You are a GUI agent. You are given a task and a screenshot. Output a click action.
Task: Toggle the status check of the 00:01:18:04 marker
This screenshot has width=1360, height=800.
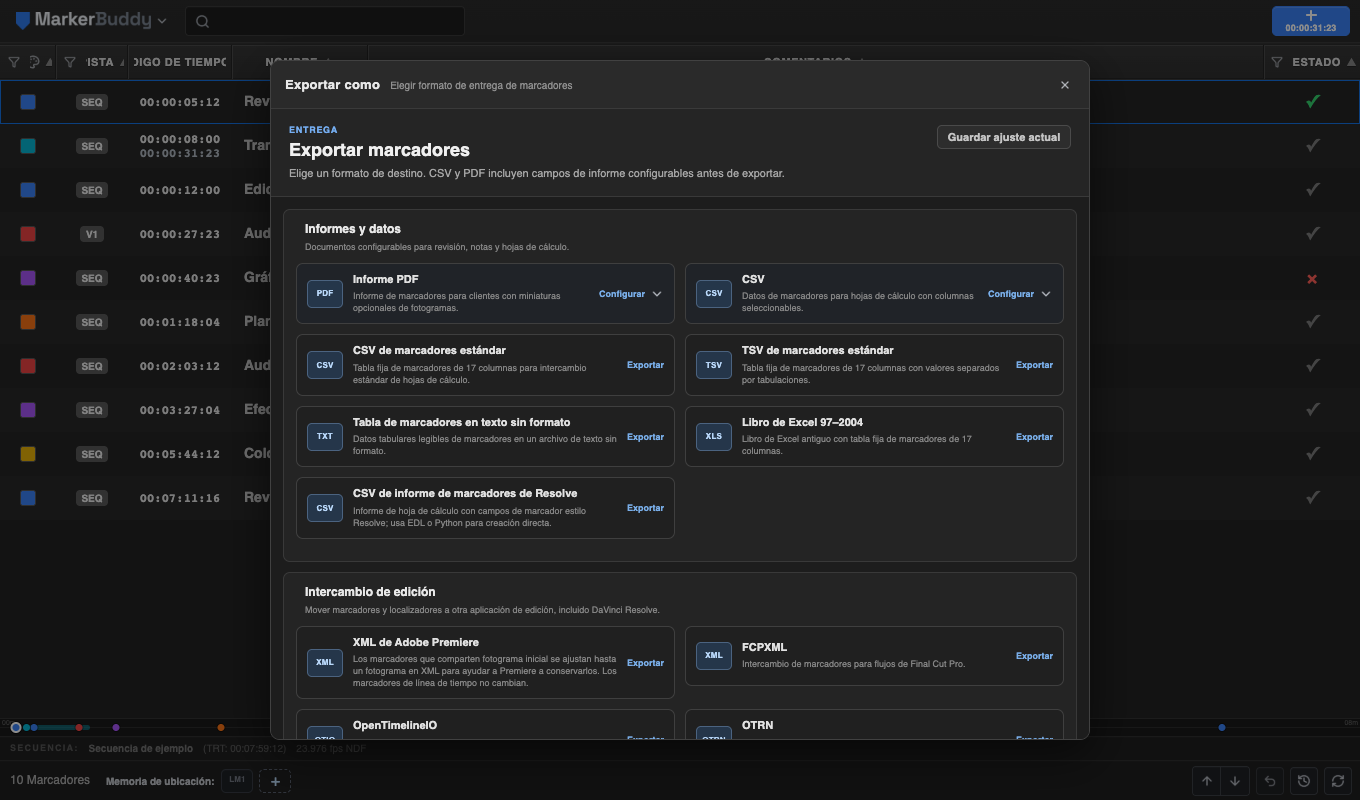point(1313,322)
